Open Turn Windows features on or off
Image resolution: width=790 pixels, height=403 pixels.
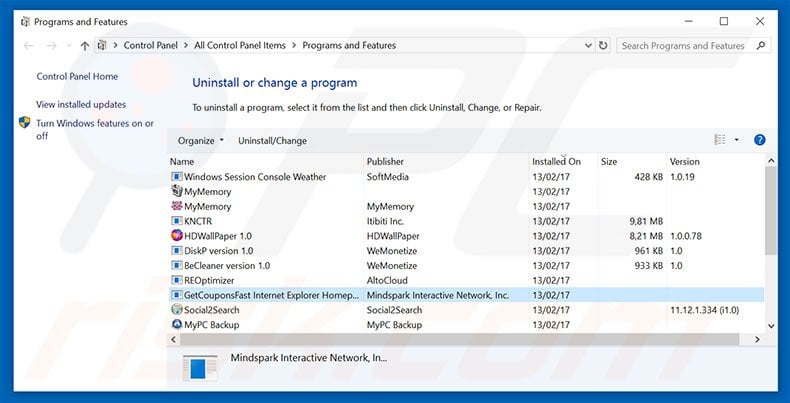tap(95, 129)
